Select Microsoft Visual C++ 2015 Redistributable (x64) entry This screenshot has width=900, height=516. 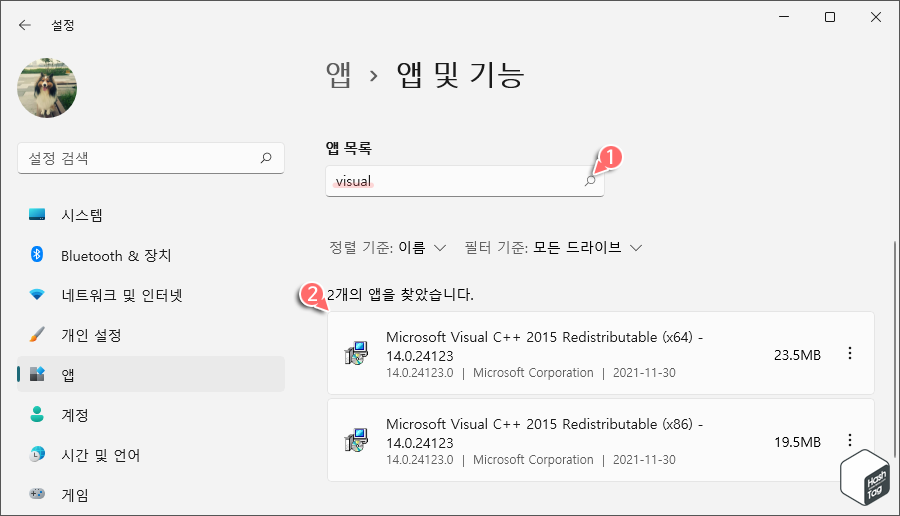[600, 353]
